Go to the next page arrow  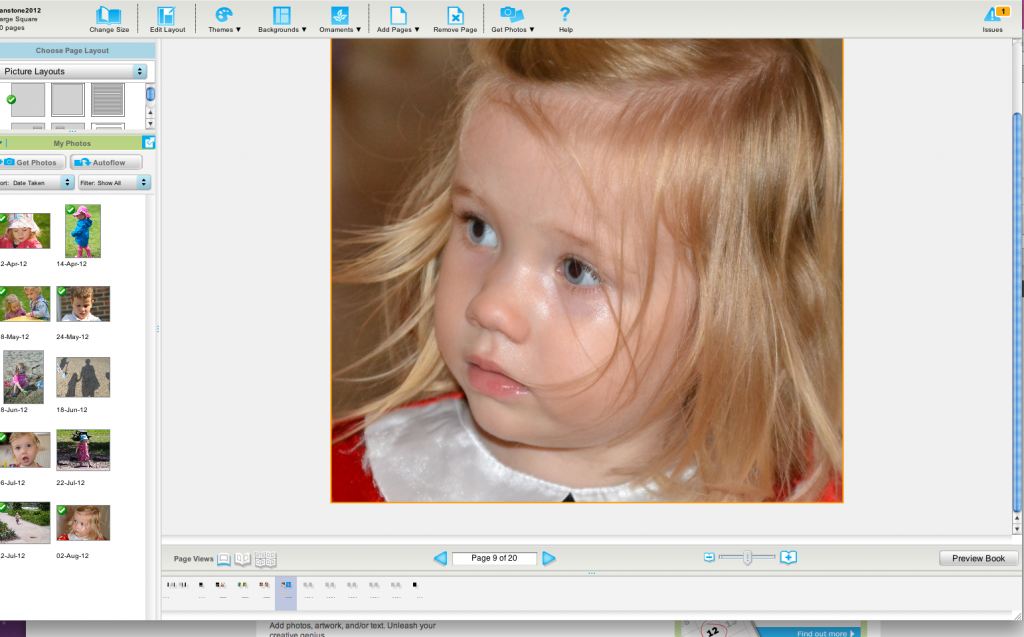coord(549,558)
